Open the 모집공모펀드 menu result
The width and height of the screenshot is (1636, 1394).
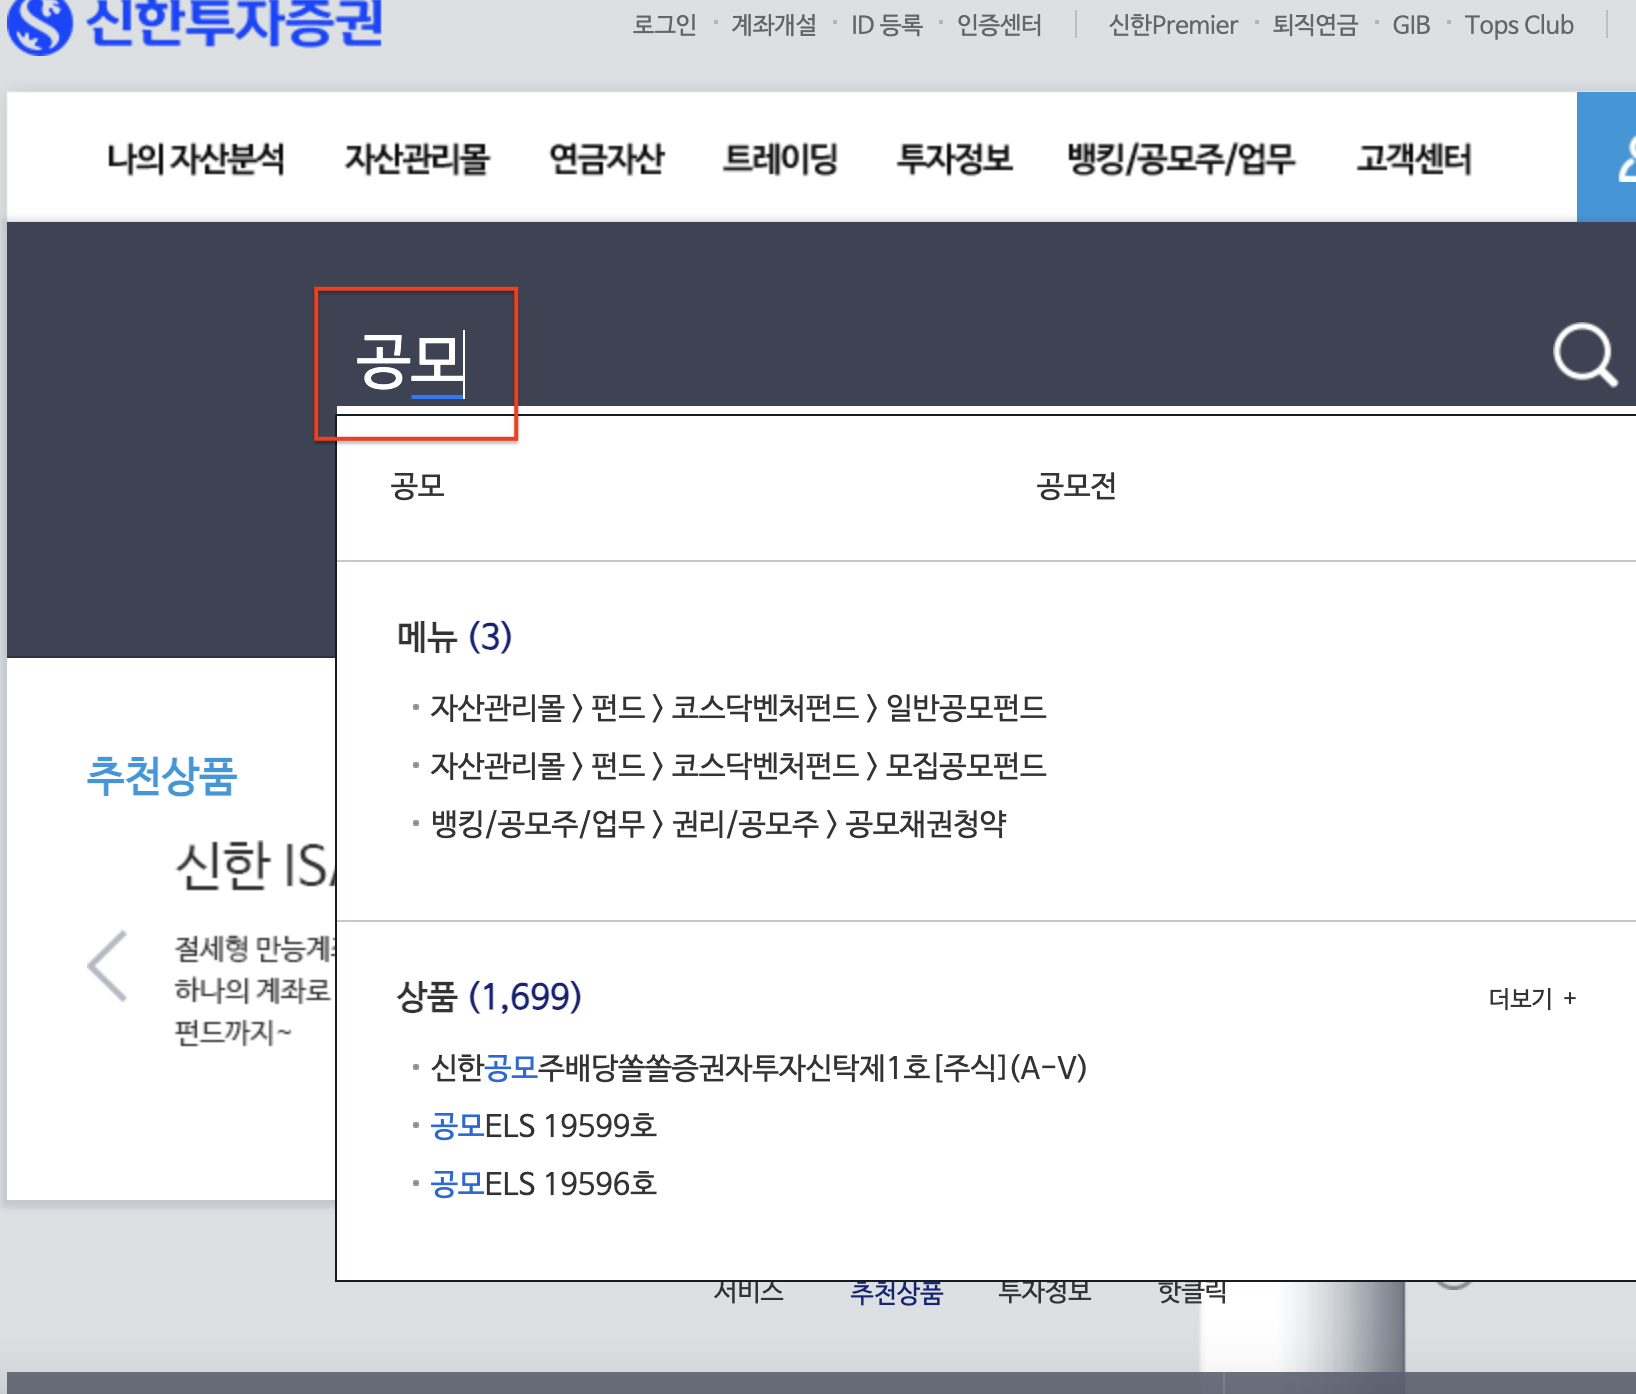tap(738, 766)
